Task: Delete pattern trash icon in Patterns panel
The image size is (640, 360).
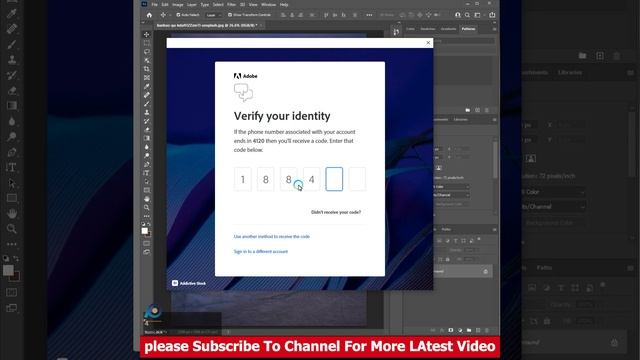Action: point(487,110)
